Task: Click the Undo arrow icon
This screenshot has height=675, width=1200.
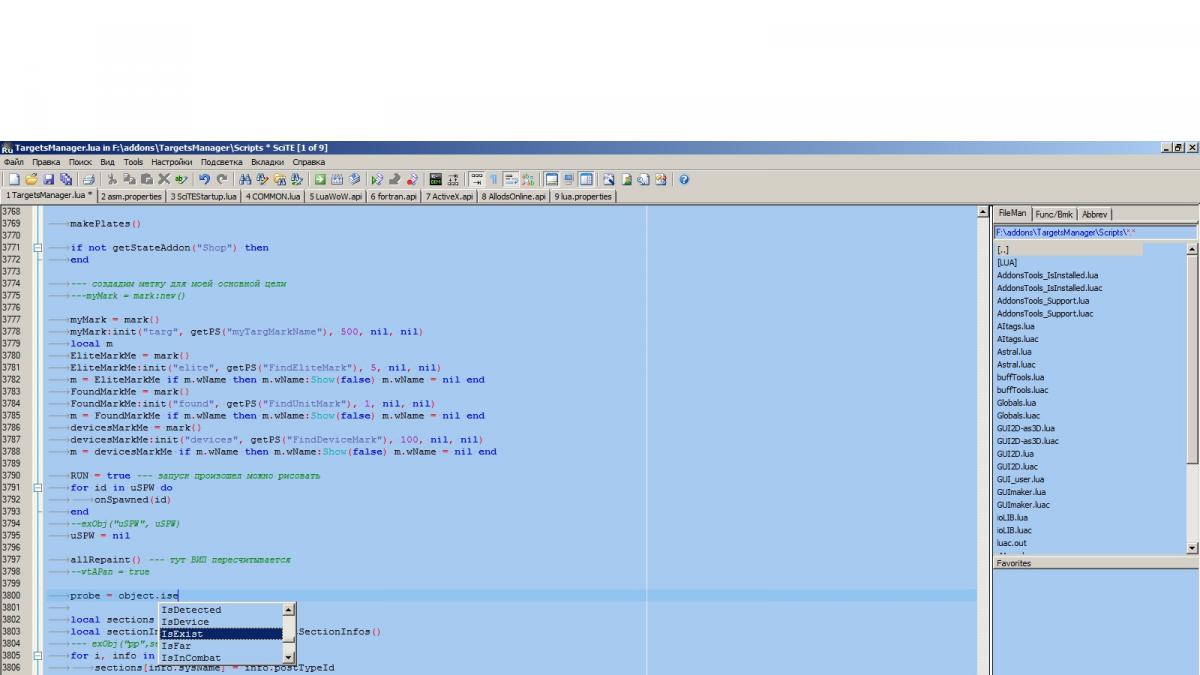Action: click(x=204, y=180)
